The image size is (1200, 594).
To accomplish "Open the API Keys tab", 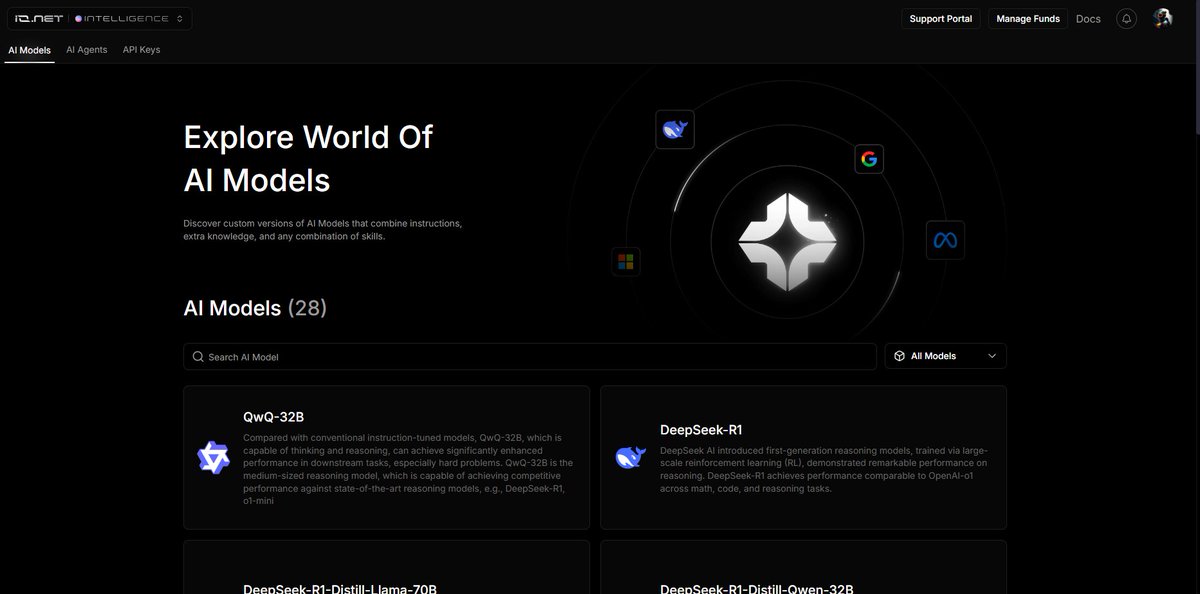I will (x=141, y=49).
